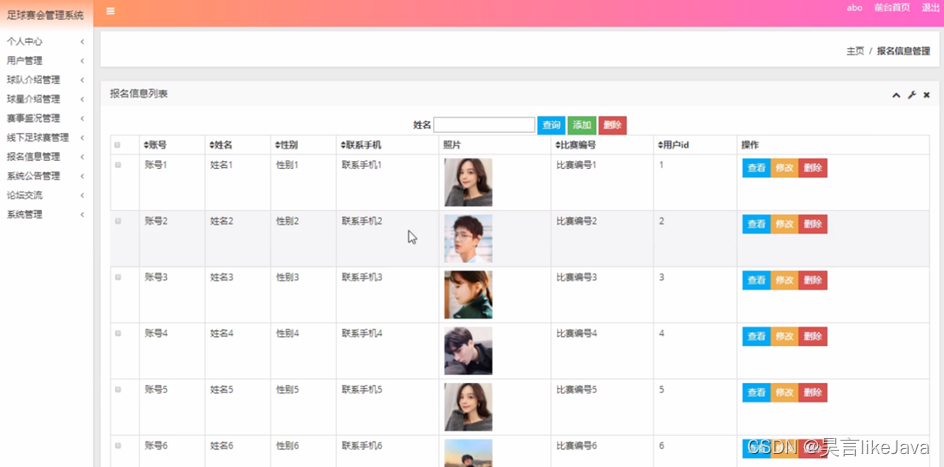View details of row 账号4 with 查看
The height and width of the screenshot is (467, 944).
point(756,336)
